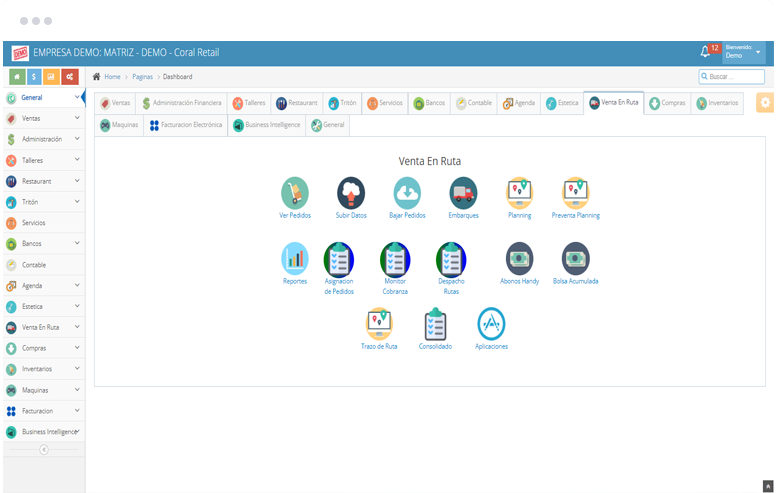Switch to the Compras tab
The image size is (776, 493).
tap(667, 103)
